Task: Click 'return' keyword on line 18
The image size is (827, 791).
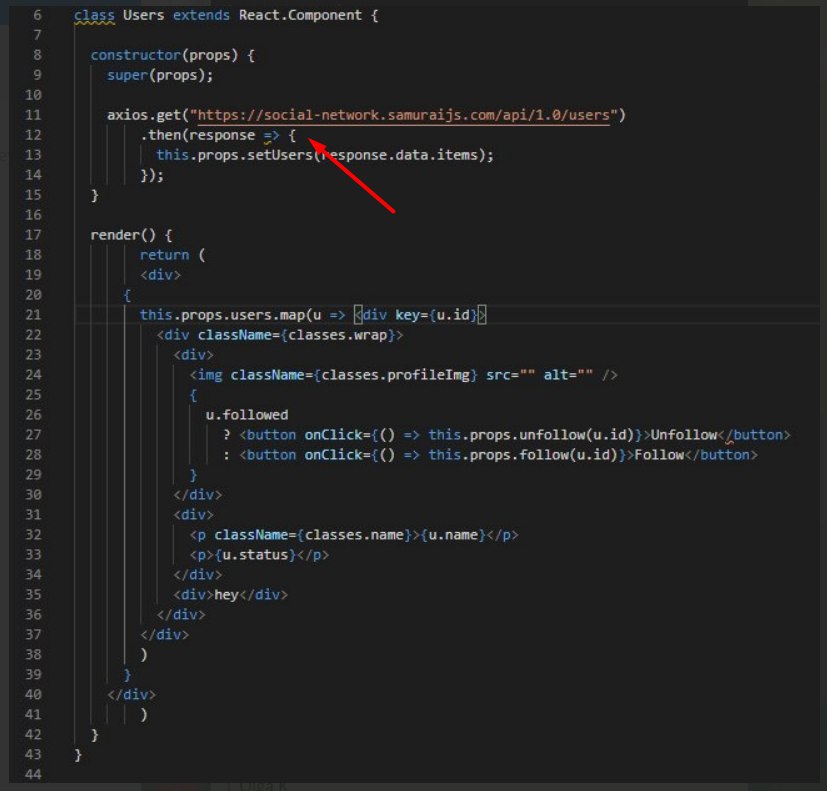Action: pos(164,255)
